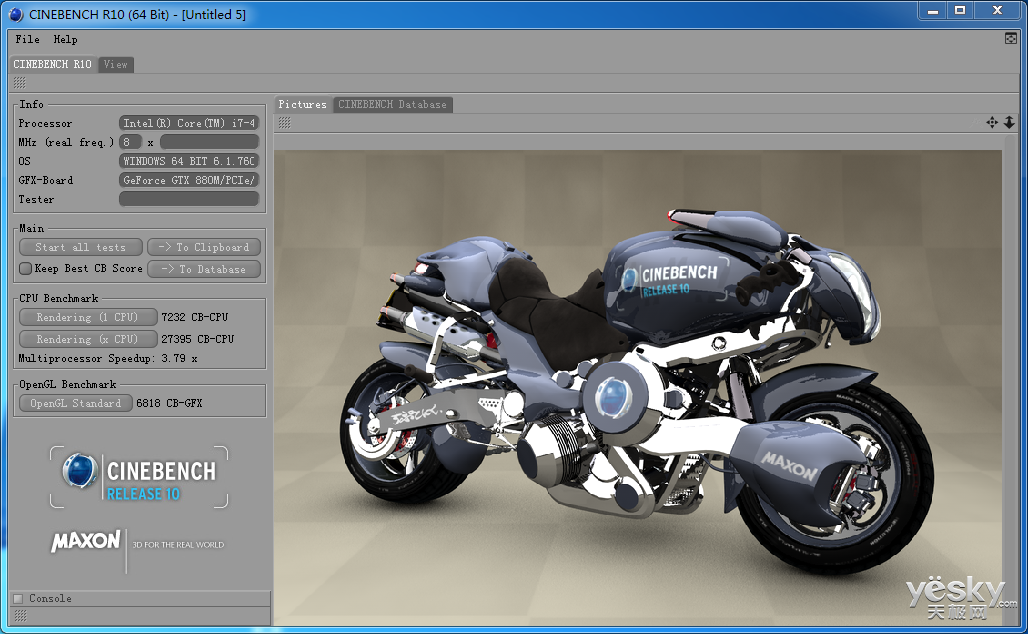Click the CINEBENCH app icon in title bar
This screenshot has width=1028, height=634.
(16, 13)
